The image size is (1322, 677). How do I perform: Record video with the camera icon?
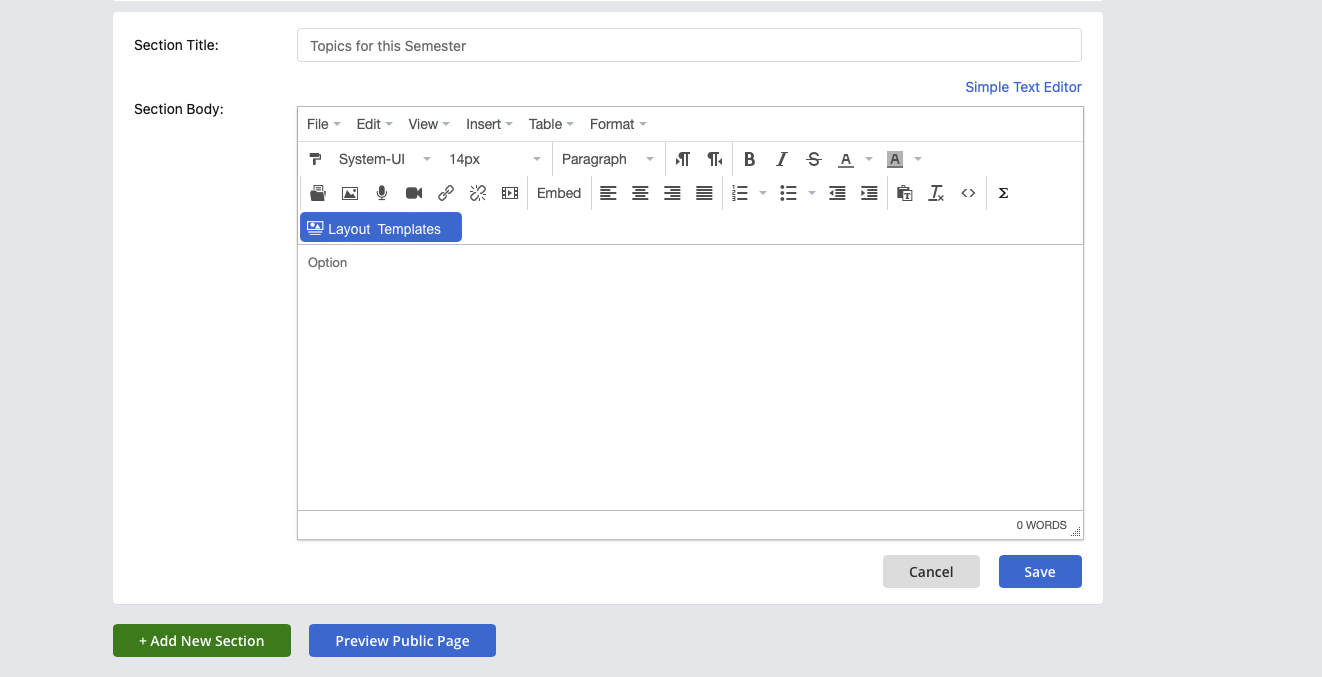[414, 193]
